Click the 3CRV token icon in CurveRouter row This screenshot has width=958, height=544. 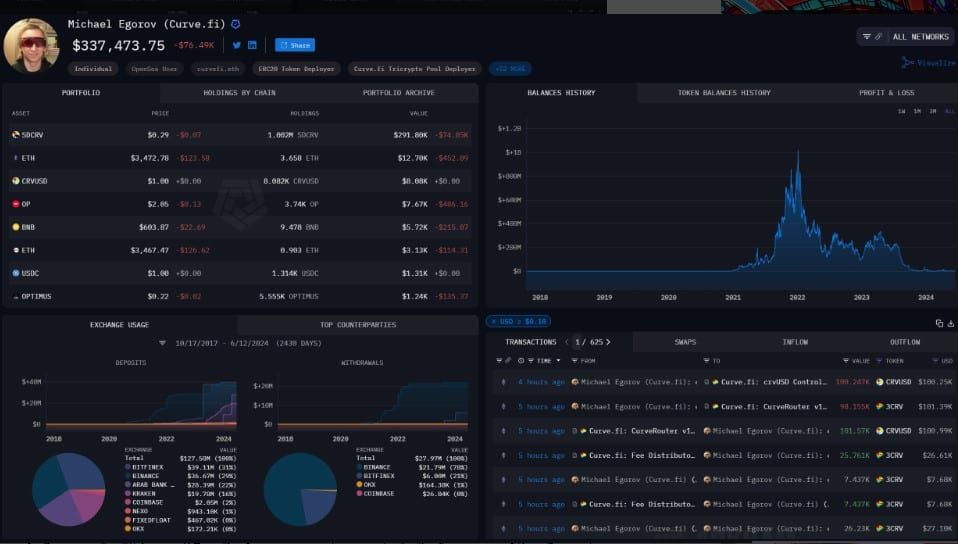880,406
